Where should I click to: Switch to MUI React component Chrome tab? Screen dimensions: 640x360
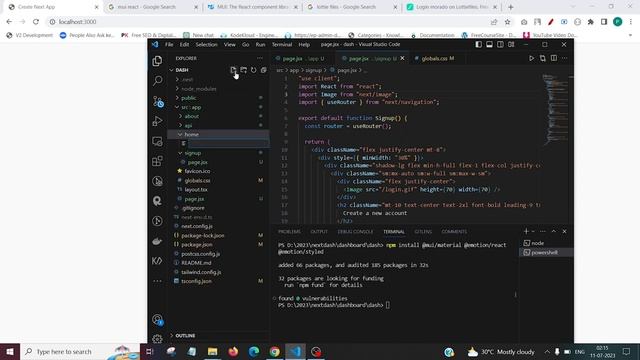coord(252,7)
